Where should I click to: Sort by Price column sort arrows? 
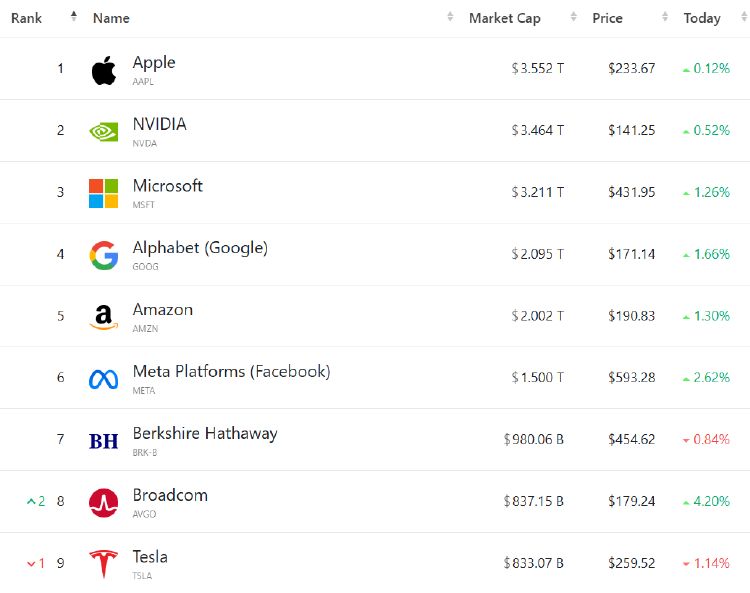[x=665, y=17]
